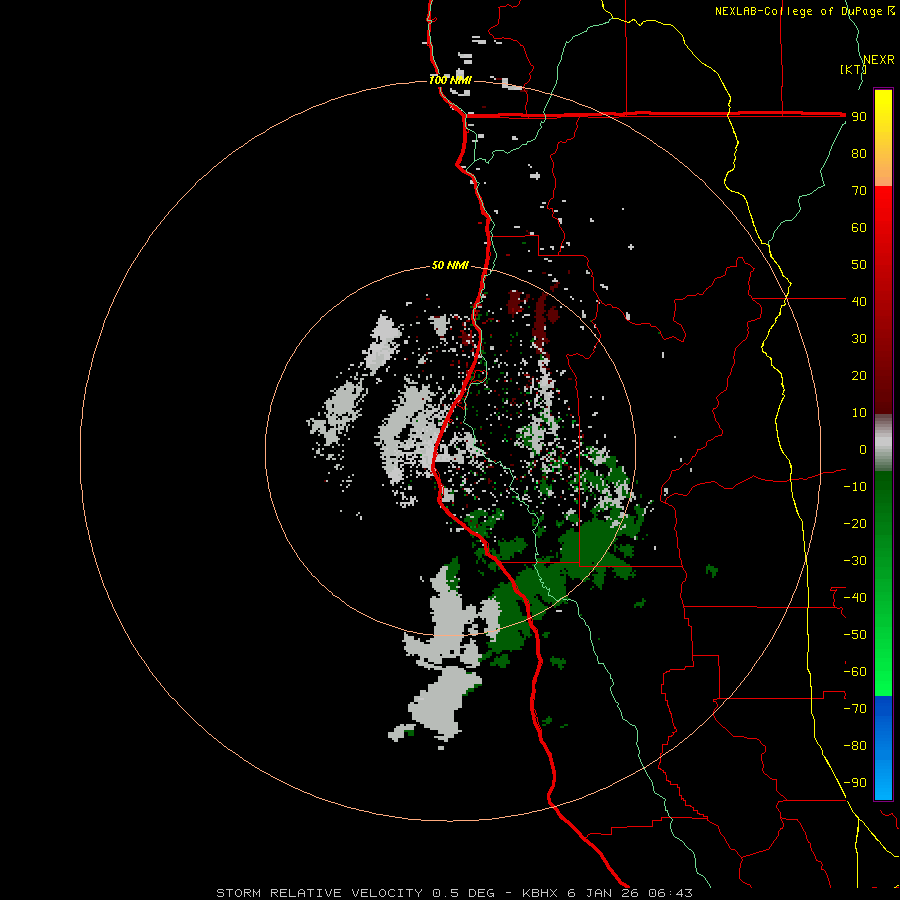Click the positive 60 scale label
Screen dimensions: 900x900
[x=859, y=227]
